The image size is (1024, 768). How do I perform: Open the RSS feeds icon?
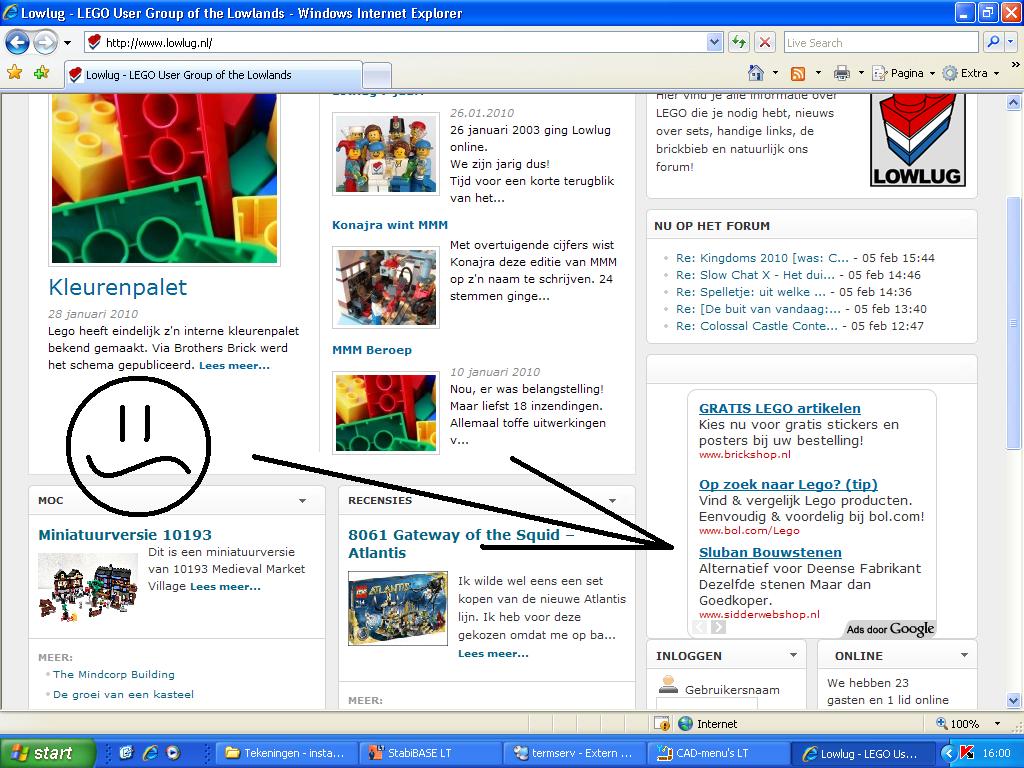[797, 74]
